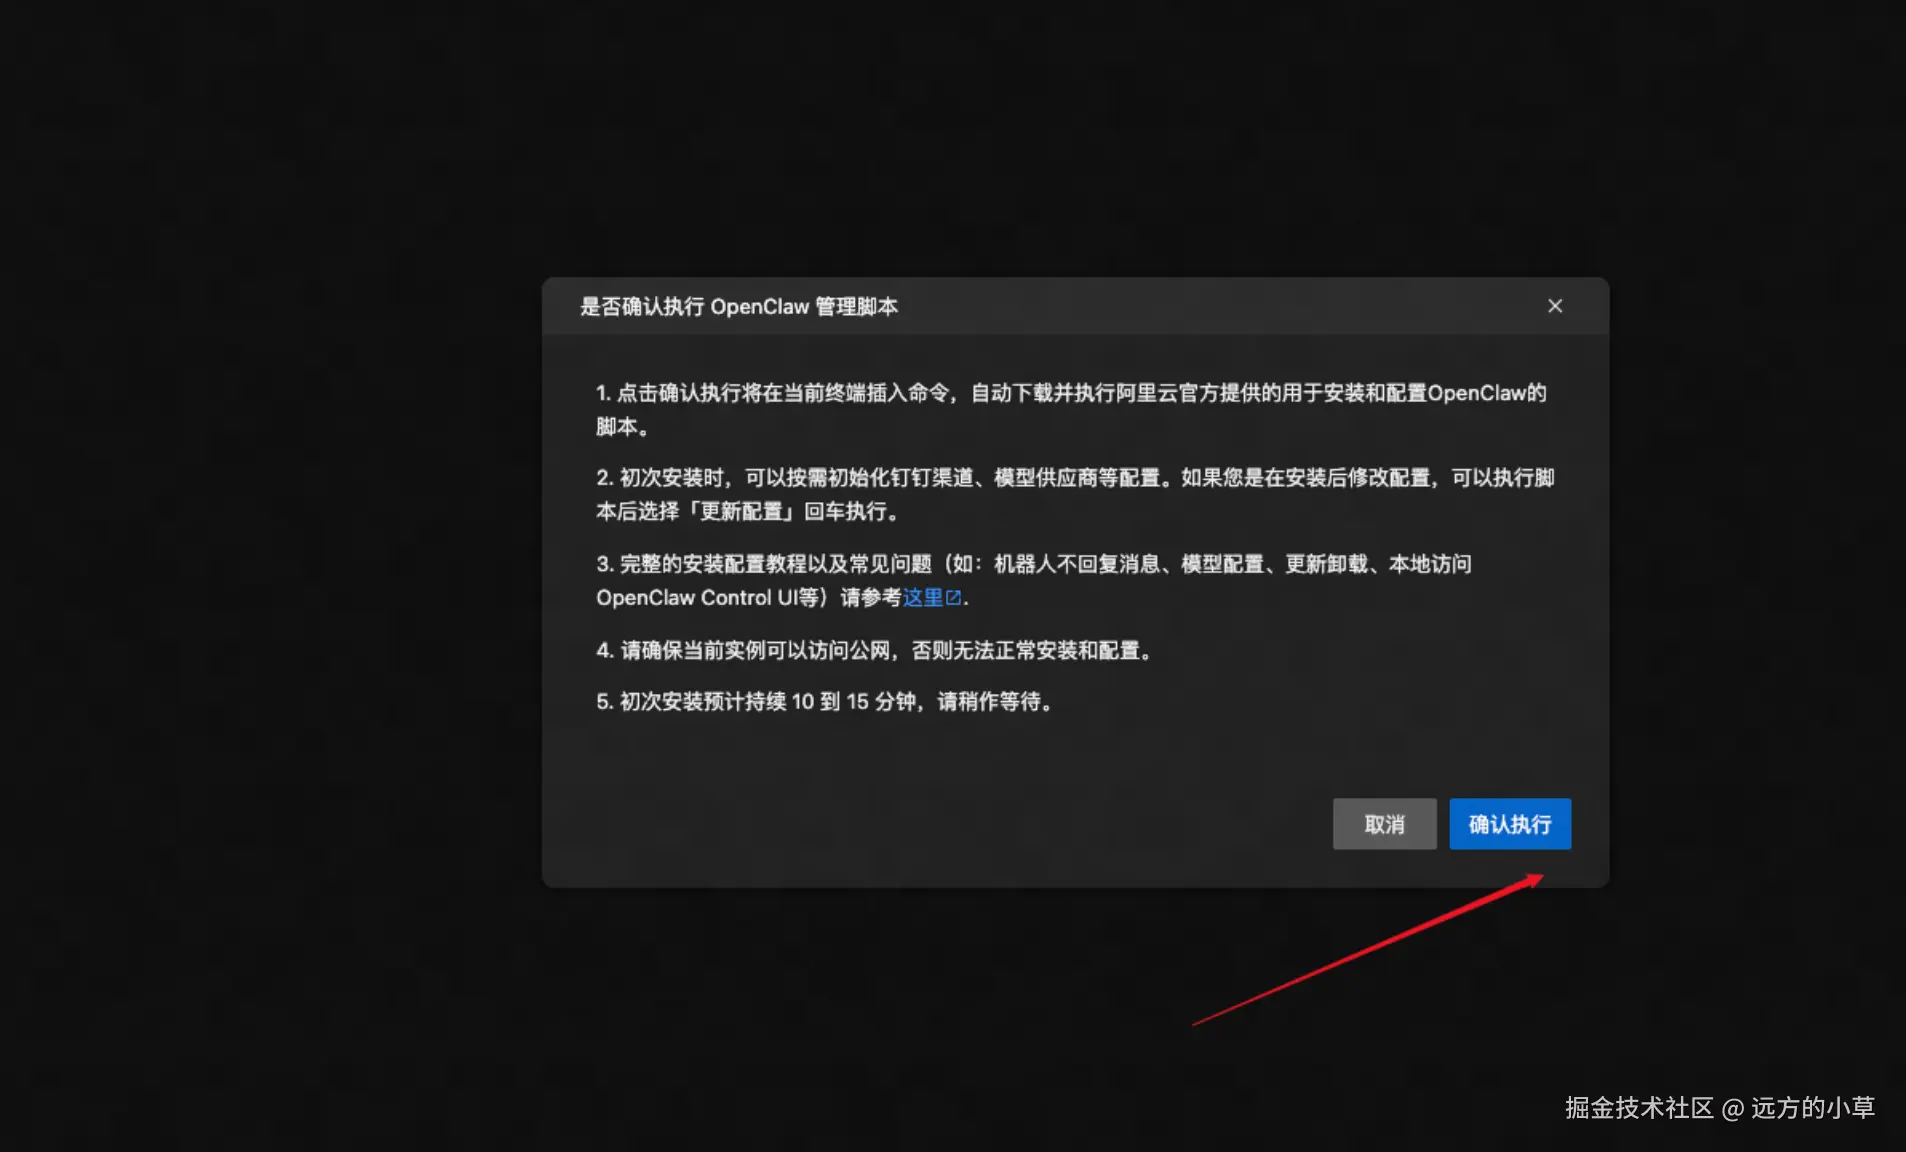1906x1152 pixels.
Task: Cancel the dialog with 取消
Action: click(x=1384, y=824)
